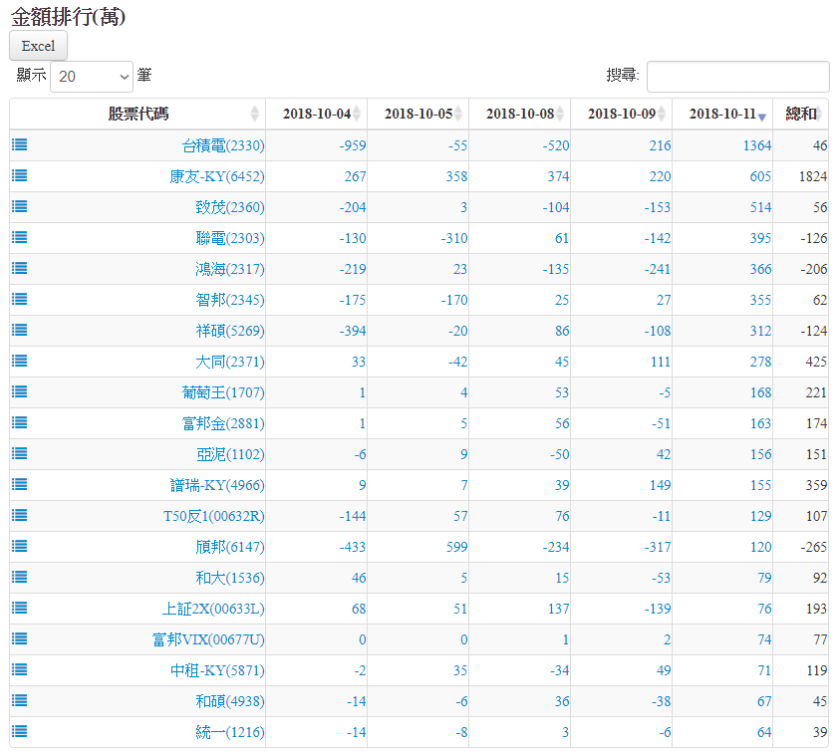Open the list icon for 大同(2371)

pos(20,361)
